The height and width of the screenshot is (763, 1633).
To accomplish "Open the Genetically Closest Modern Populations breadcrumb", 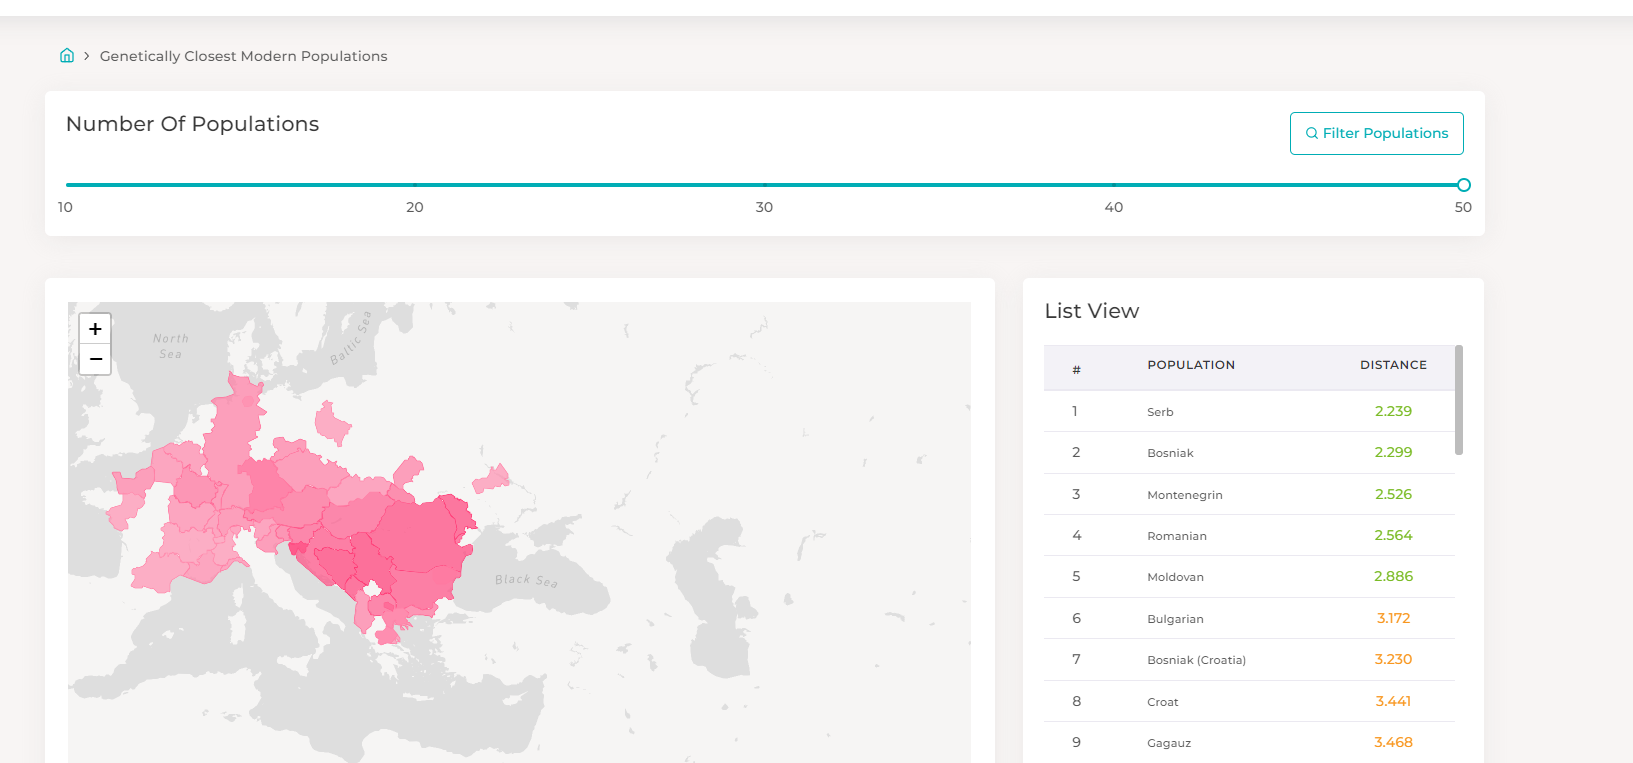I will 243,56.
